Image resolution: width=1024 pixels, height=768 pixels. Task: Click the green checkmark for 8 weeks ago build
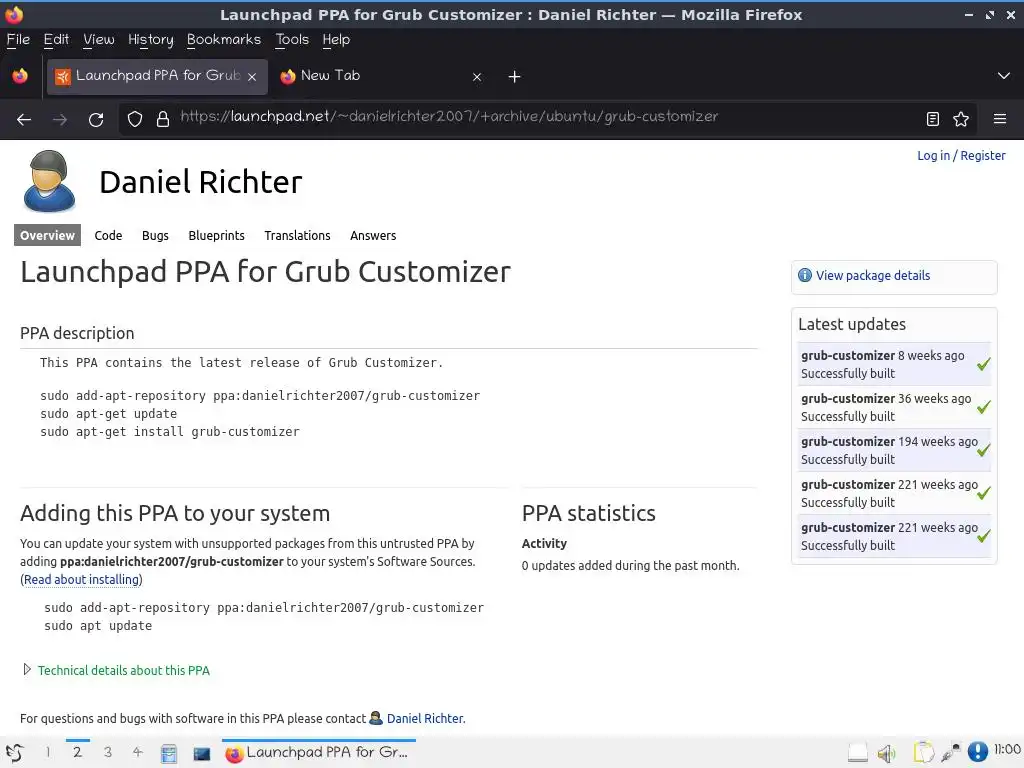pos(984,364)
